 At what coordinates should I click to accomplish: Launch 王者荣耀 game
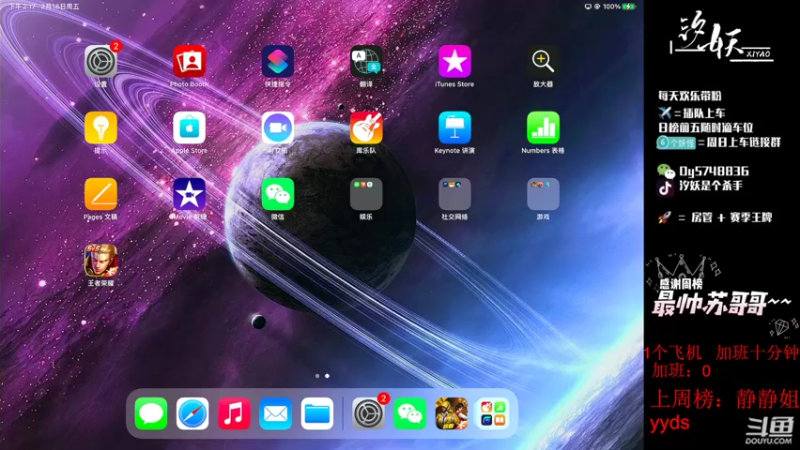[x=101, y=261]
